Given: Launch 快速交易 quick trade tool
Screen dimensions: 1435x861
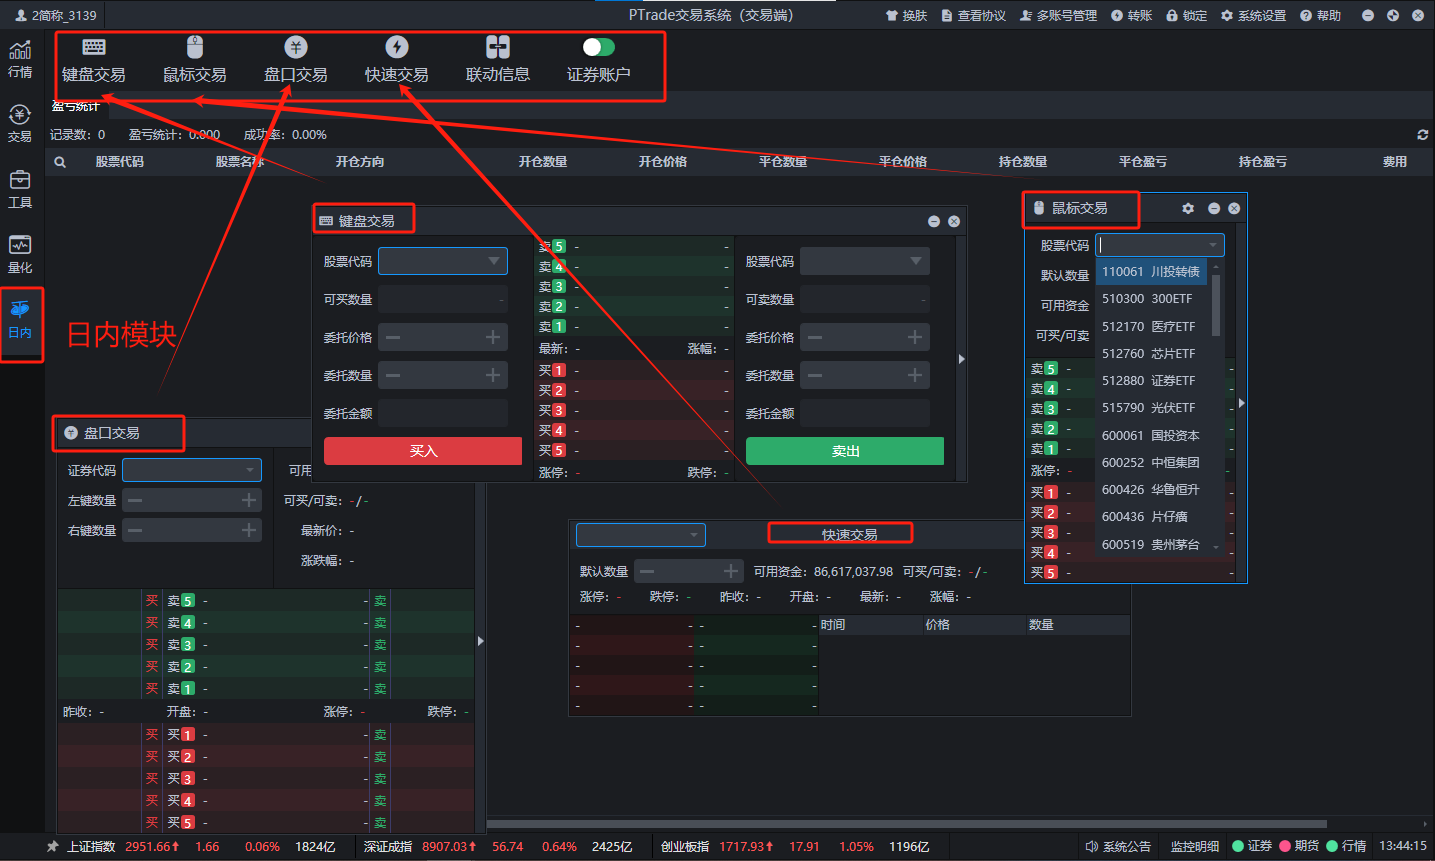Looking at the screenshot, I should coord(396,61).
